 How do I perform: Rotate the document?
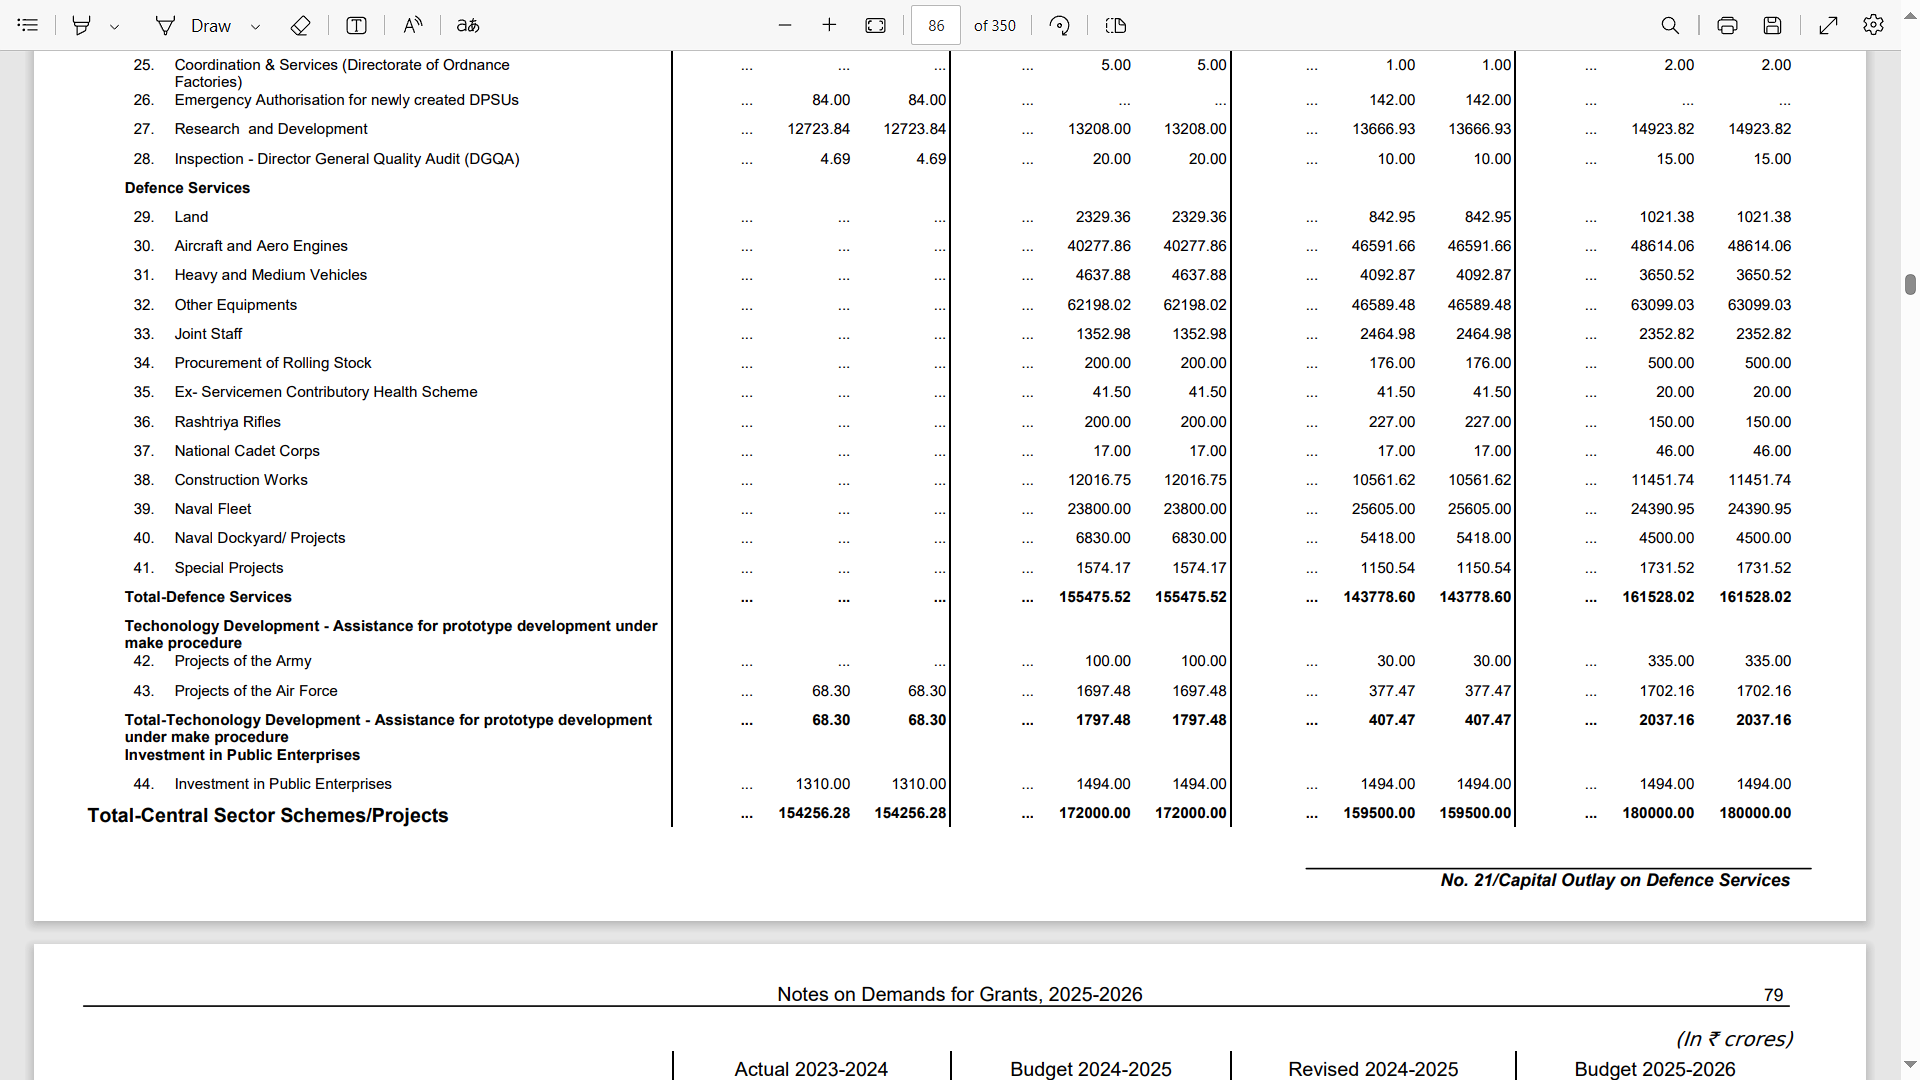click(1060, 25)
